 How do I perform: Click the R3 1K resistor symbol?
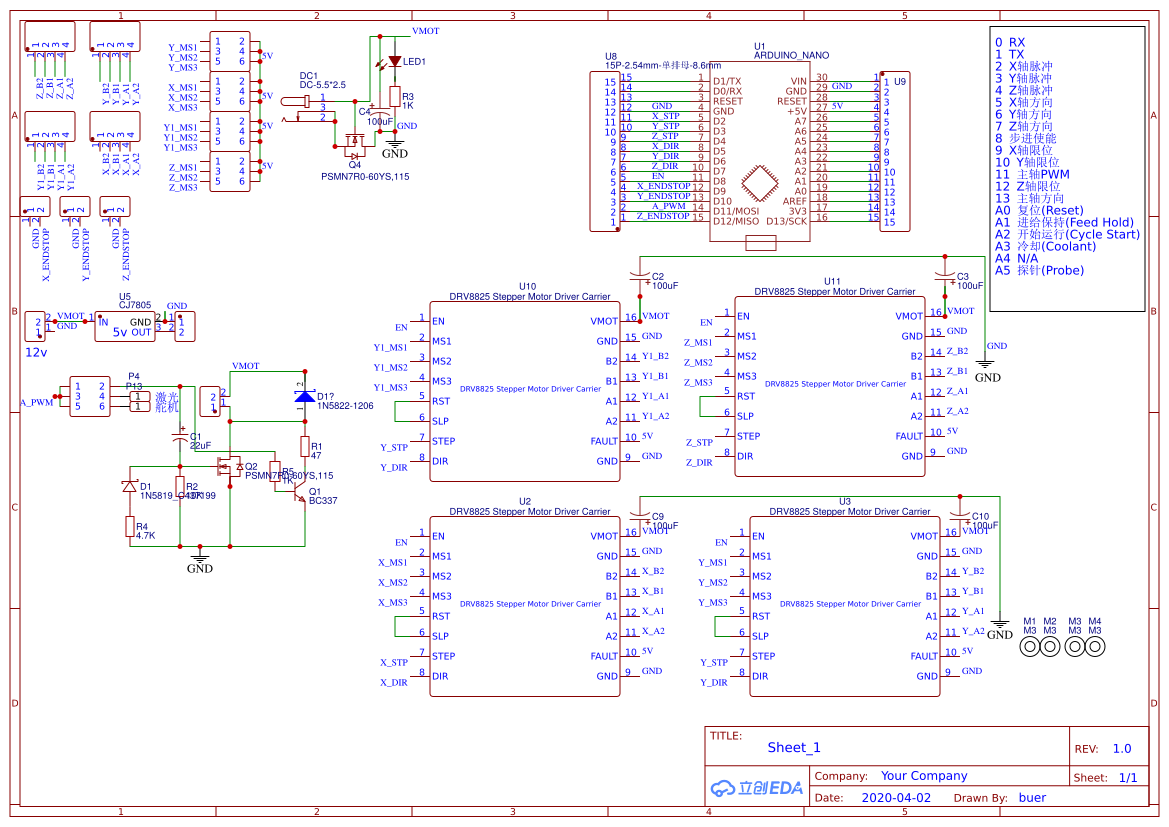click(394, 97)
